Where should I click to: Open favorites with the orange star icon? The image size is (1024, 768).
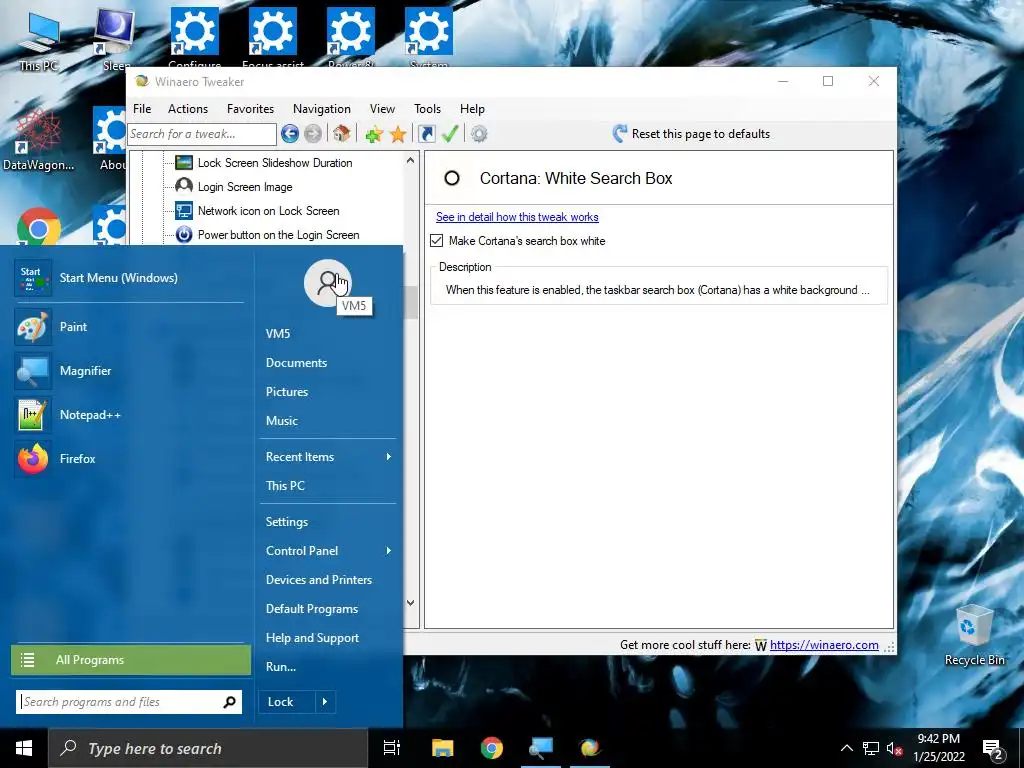pos(398,134)
